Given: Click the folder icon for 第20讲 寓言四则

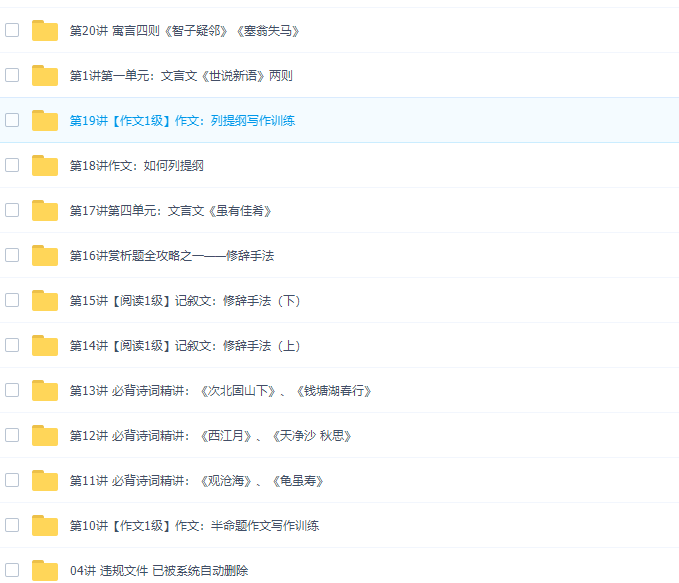Looking at the screenshot, I should (x=44, y=31).
